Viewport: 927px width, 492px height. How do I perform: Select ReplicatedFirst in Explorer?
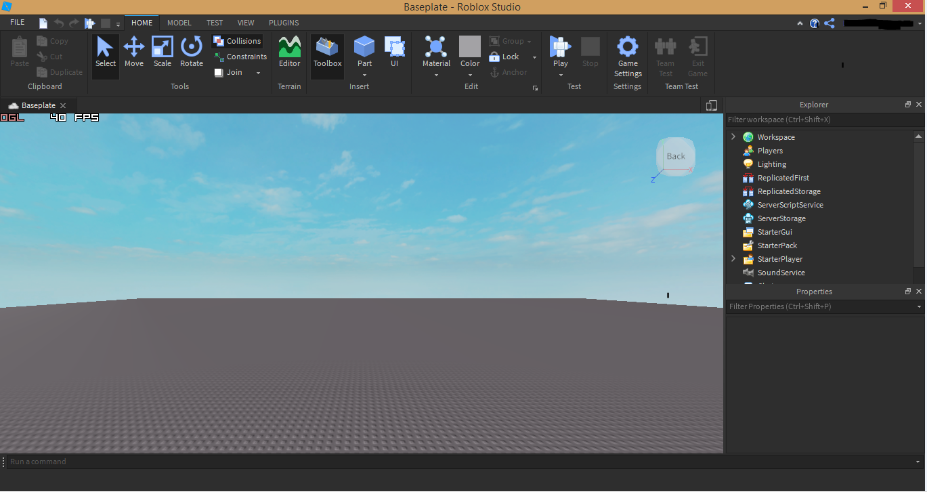coord(783,177)
